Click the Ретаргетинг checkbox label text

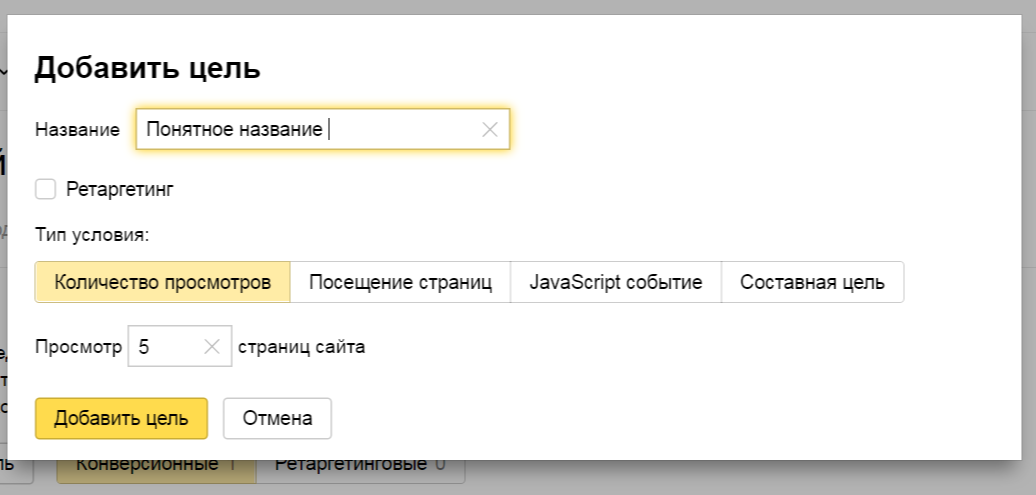(119, 189)
